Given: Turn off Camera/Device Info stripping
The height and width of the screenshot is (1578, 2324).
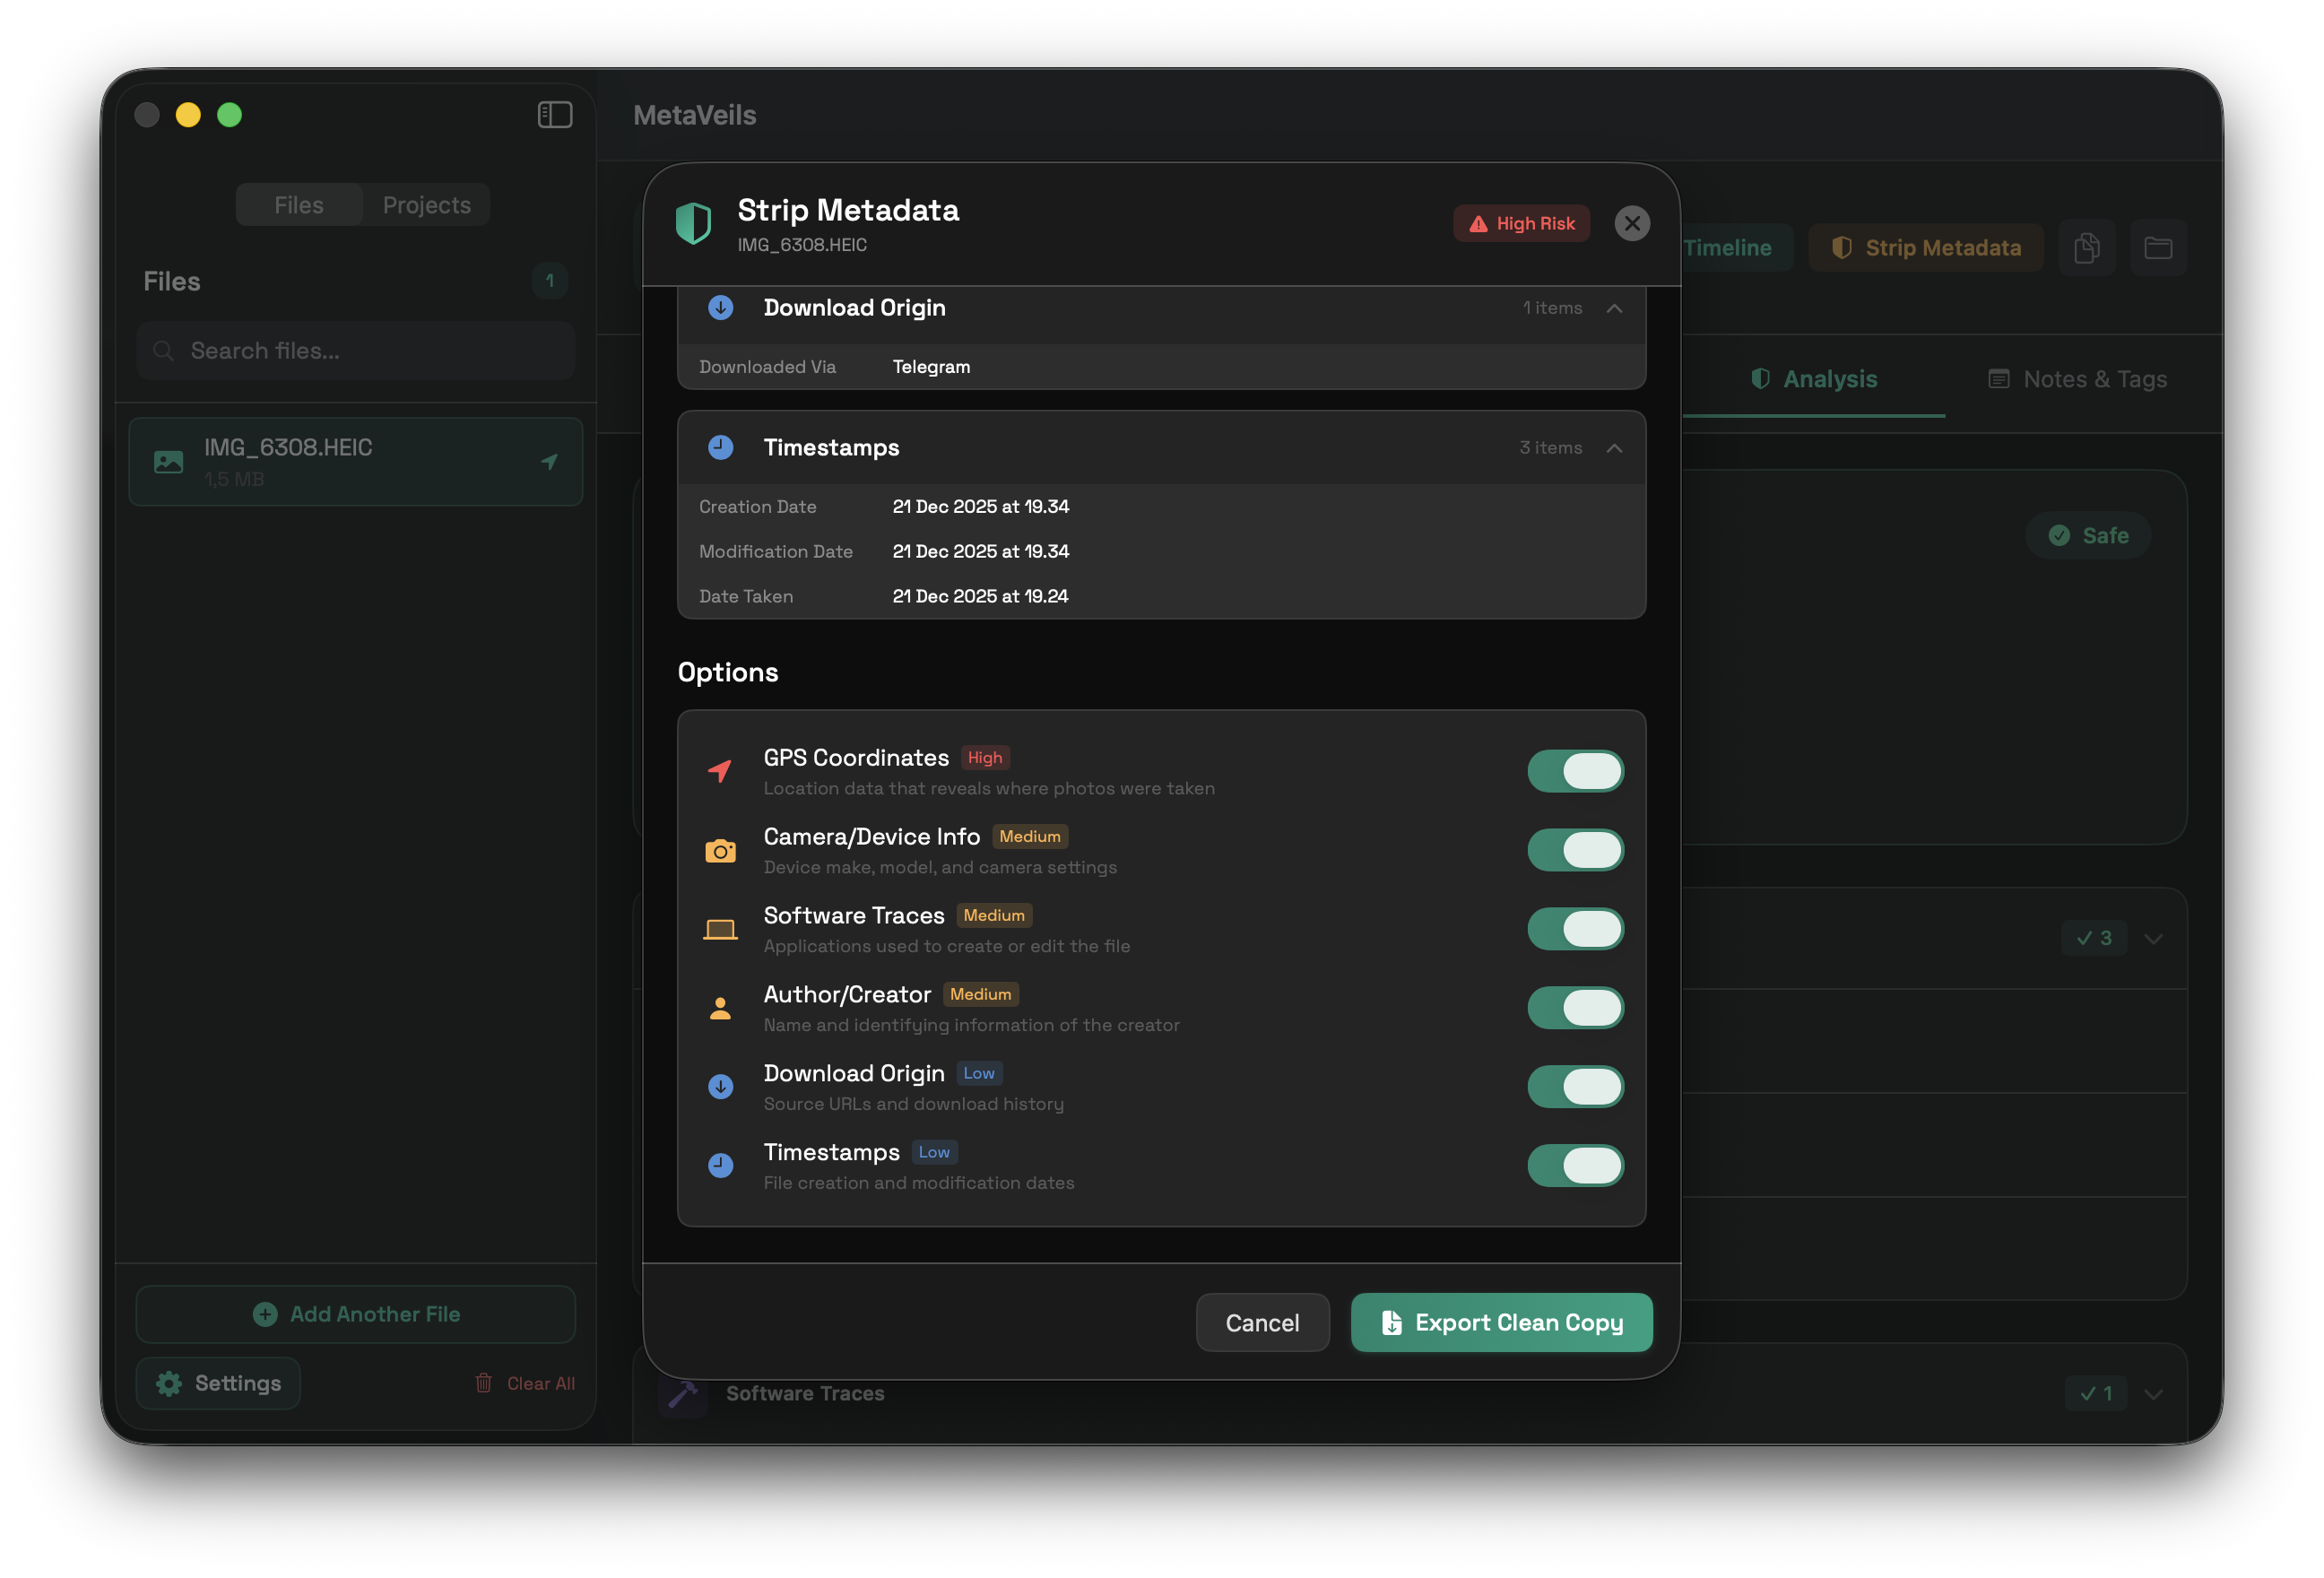Looking at the screenshot, I should point(1575,850).
